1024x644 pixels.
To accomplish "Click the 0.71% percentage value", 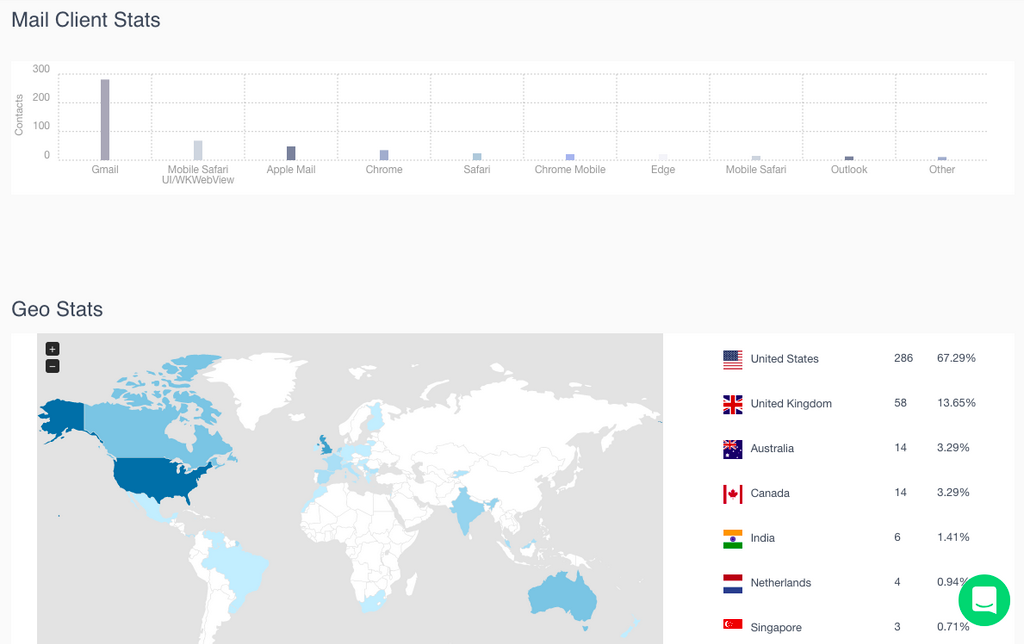I will tap(953, 627).
